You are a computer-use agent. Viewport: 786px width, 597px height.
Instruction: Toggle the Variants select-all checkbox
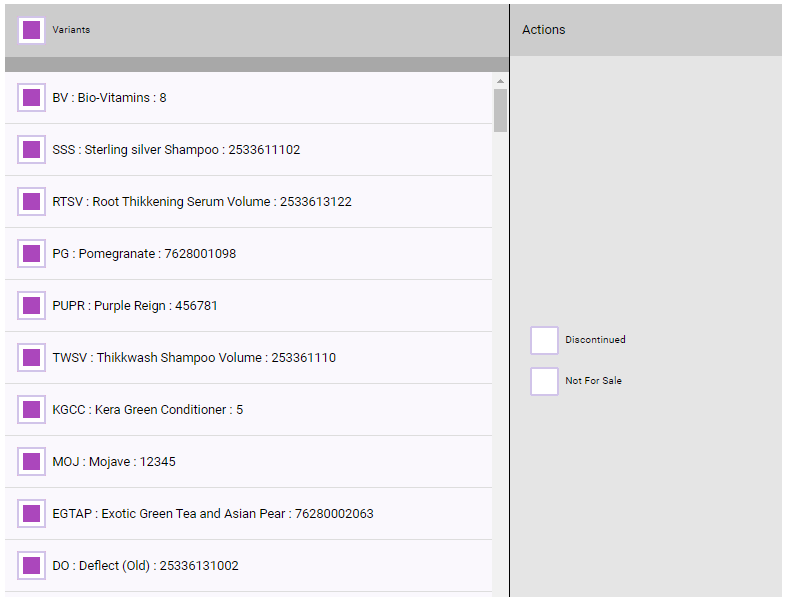[31, 30]
